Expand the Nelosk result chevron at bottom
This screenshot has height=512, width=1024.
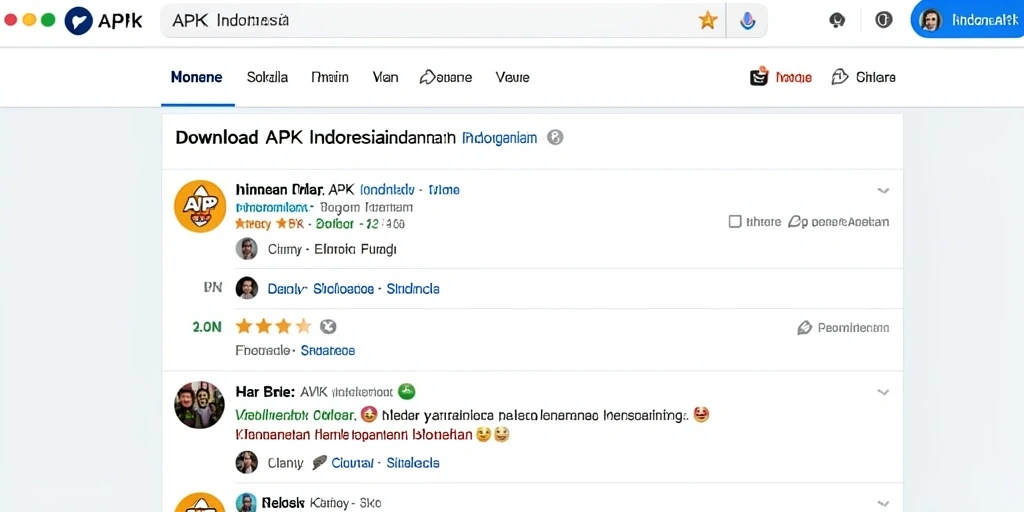click(x=883, y=504)
